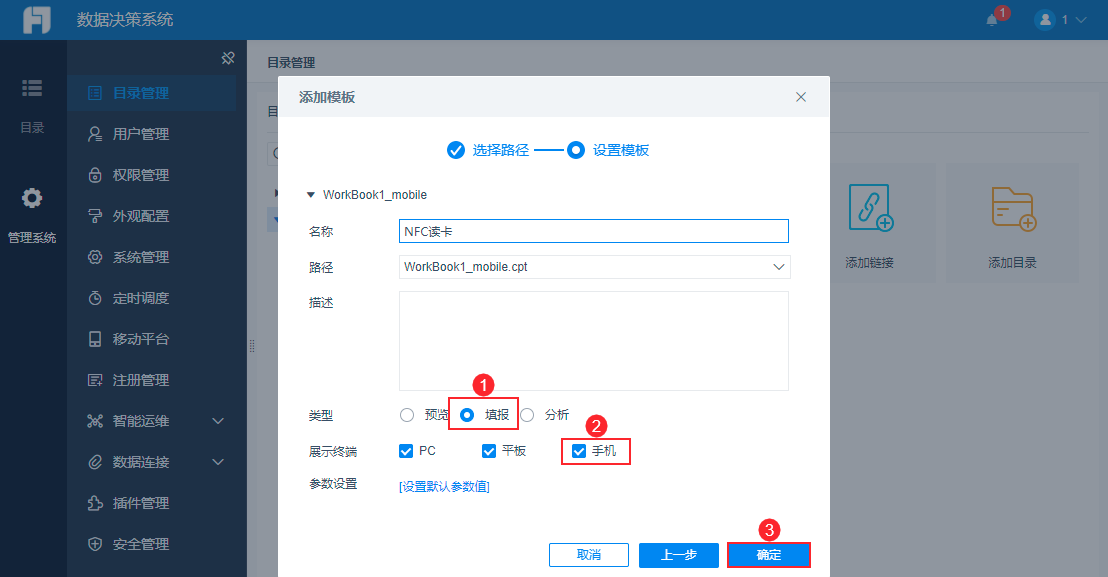Open 管理系统 gear icon in left rail

(32, 198)
